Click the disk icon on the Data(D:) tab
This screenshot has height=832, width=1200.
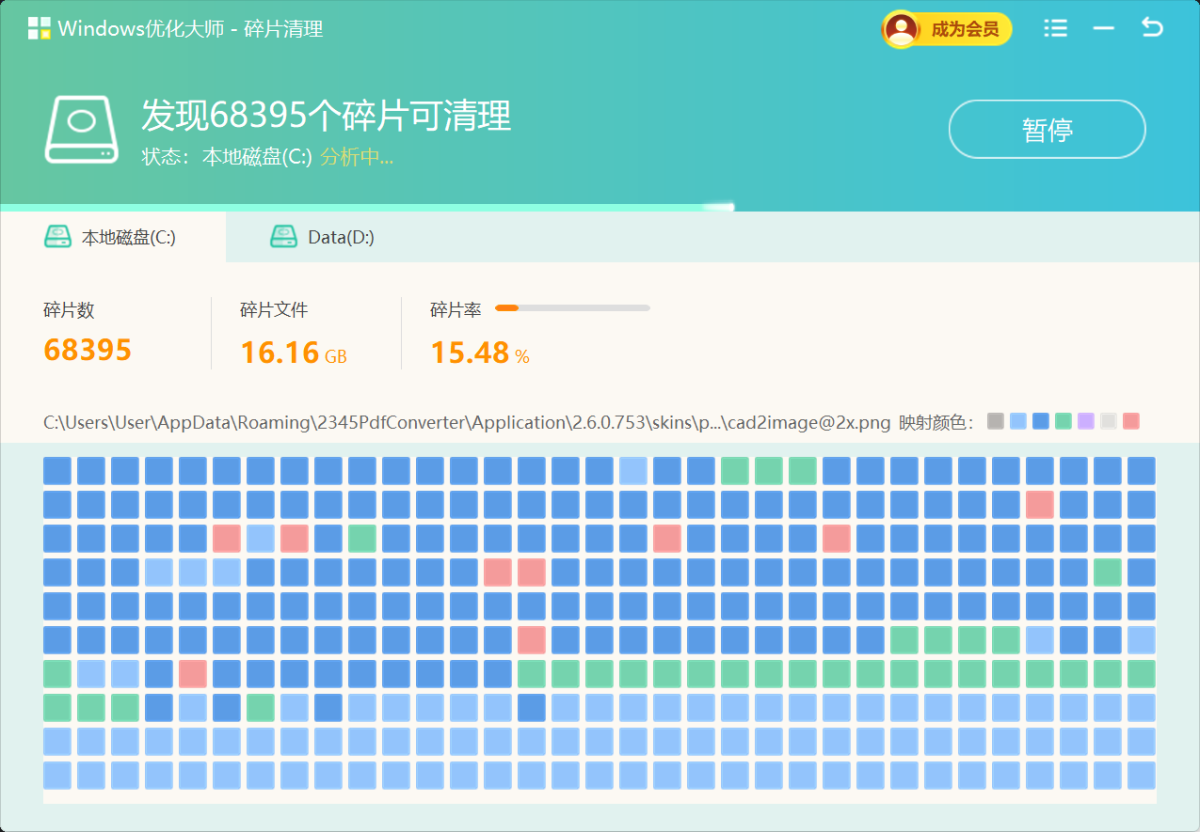coord(285,237)
